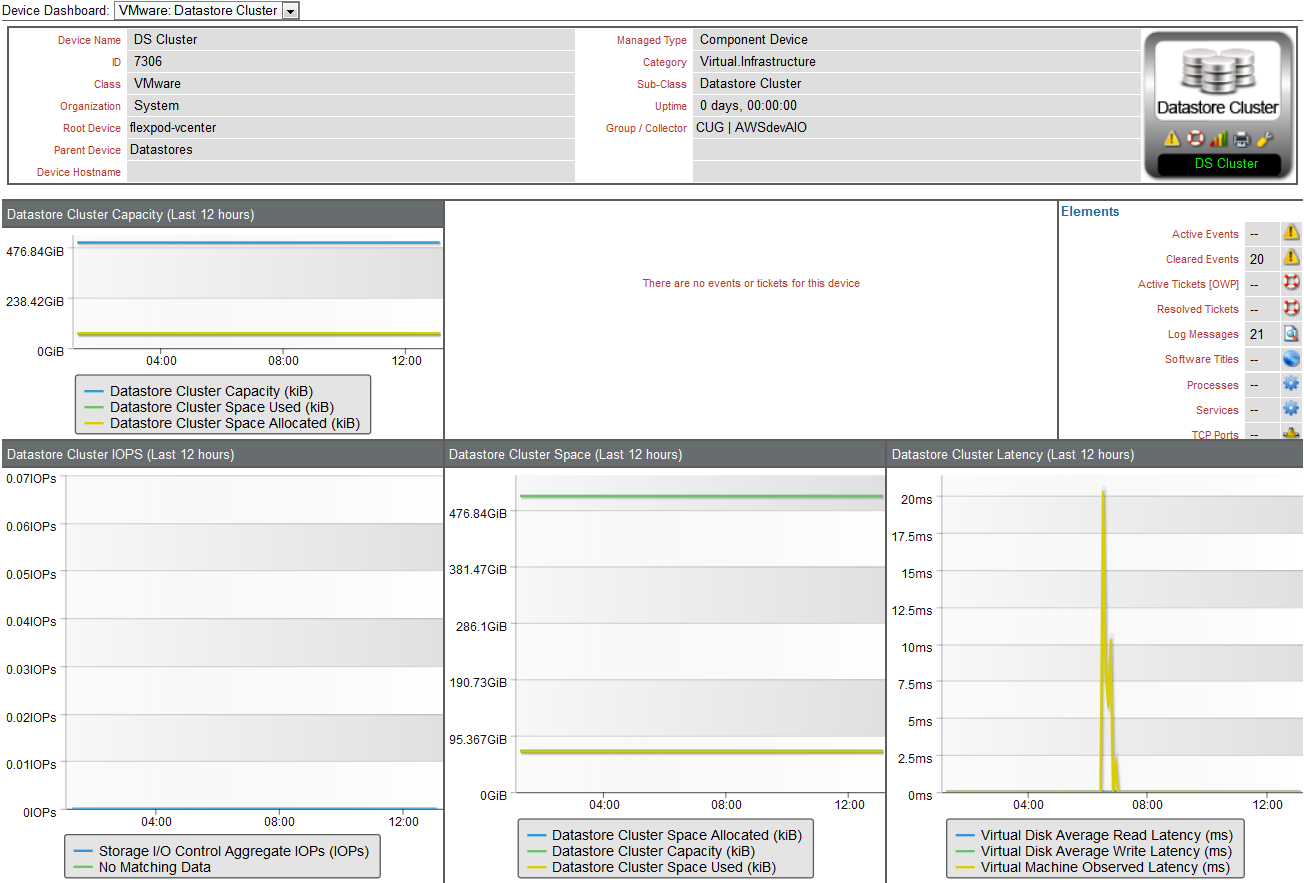Open Cleared Events via its warning icon

1289,258
